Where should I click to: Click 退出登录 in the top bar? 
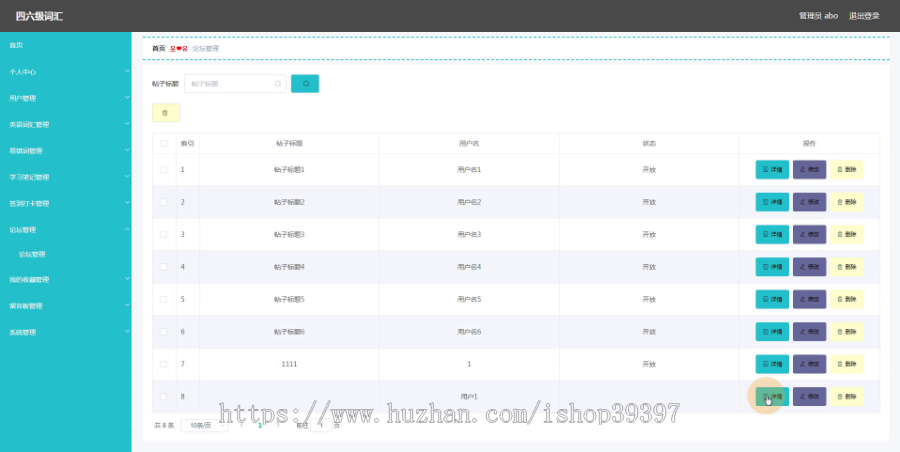tap(864, 16)
